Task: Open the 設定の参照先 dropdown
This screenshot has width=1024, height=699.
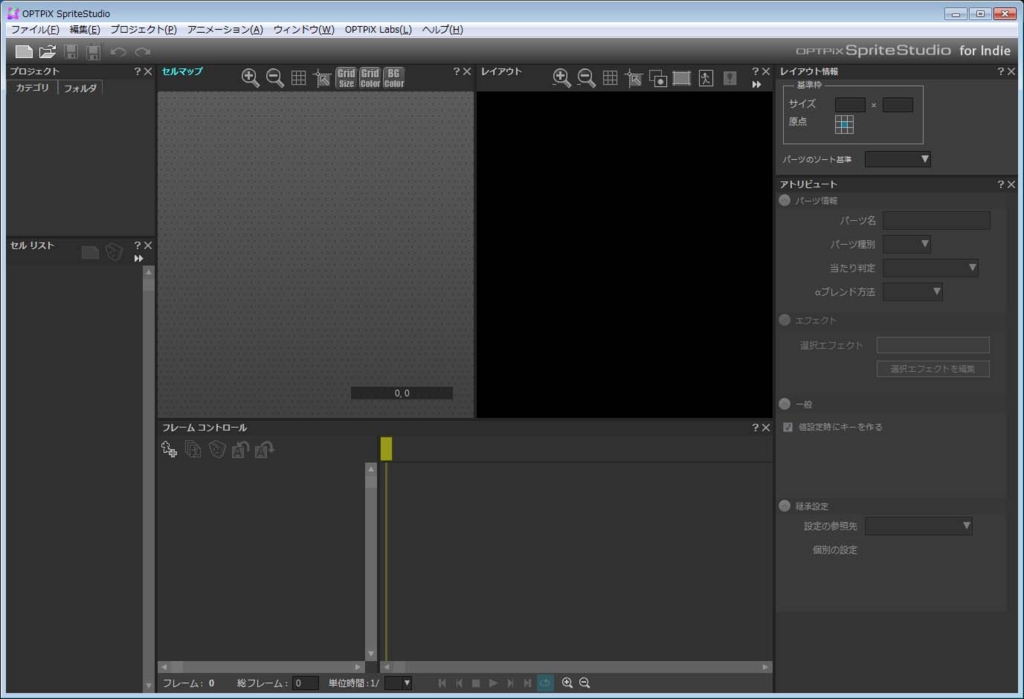Action: pyautogui.click(x=918, y=526)
